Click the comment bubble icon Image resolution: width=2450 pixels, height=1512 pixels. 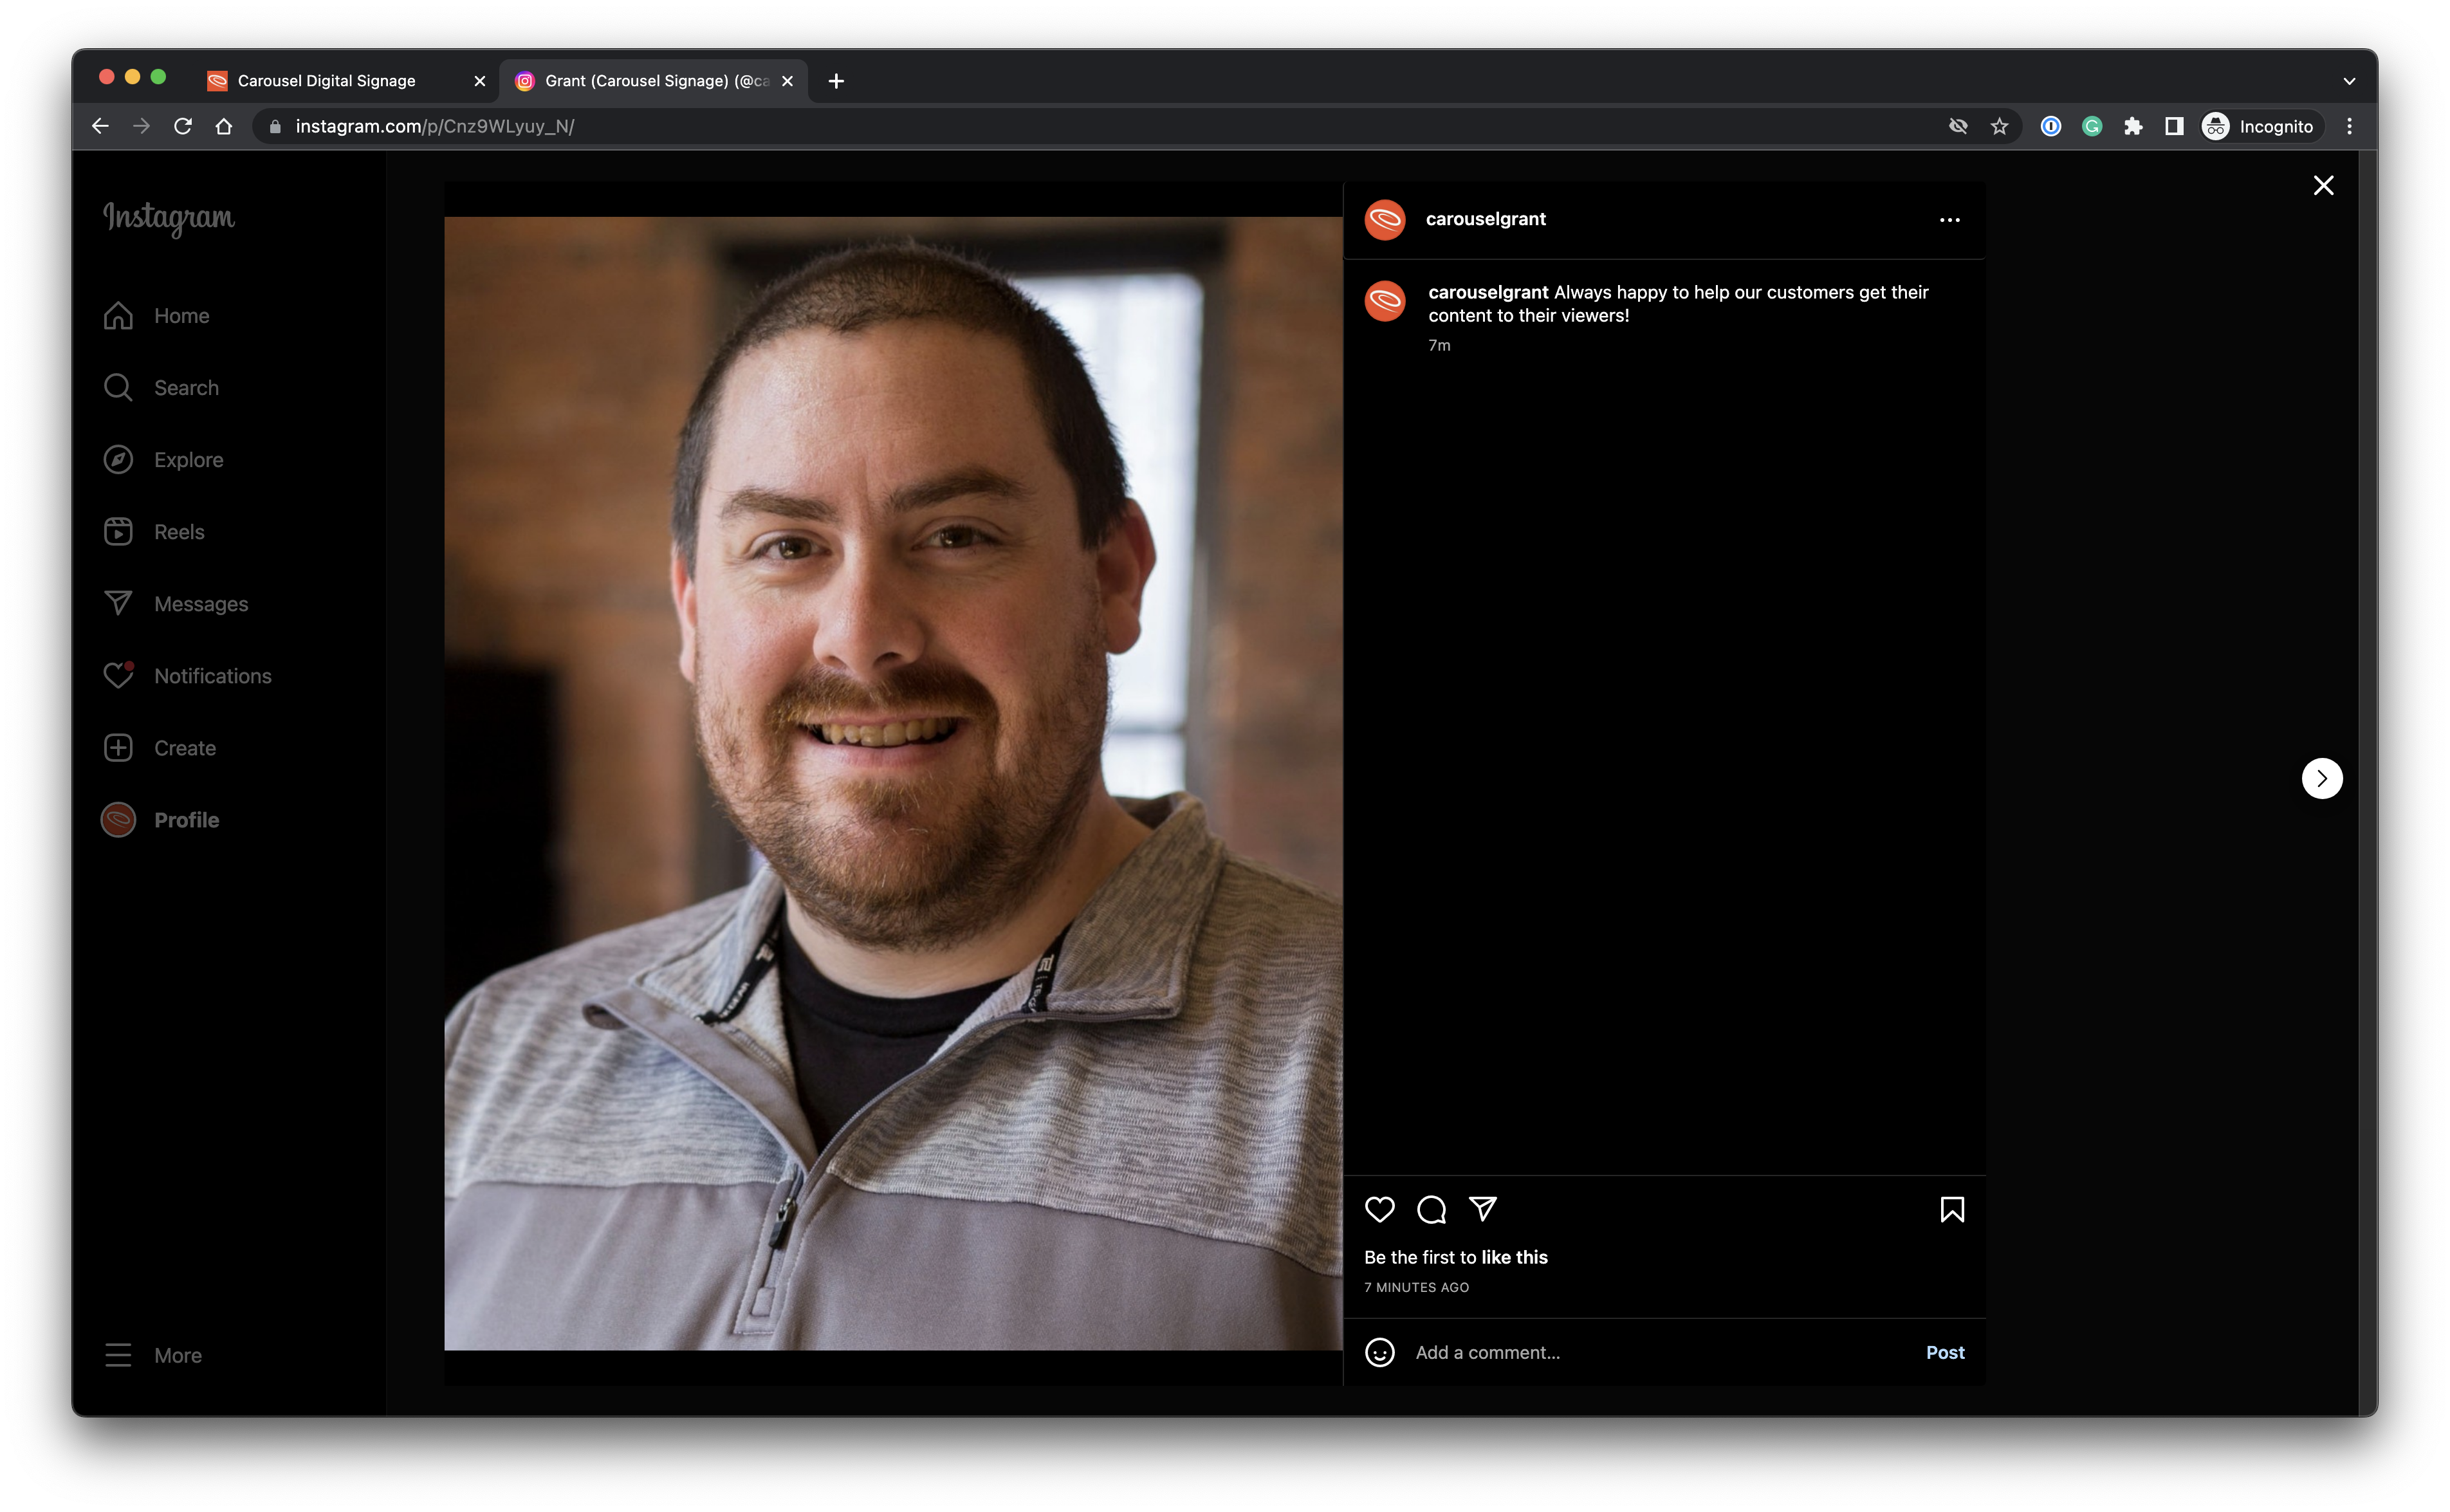(x=1431, y=1209)
